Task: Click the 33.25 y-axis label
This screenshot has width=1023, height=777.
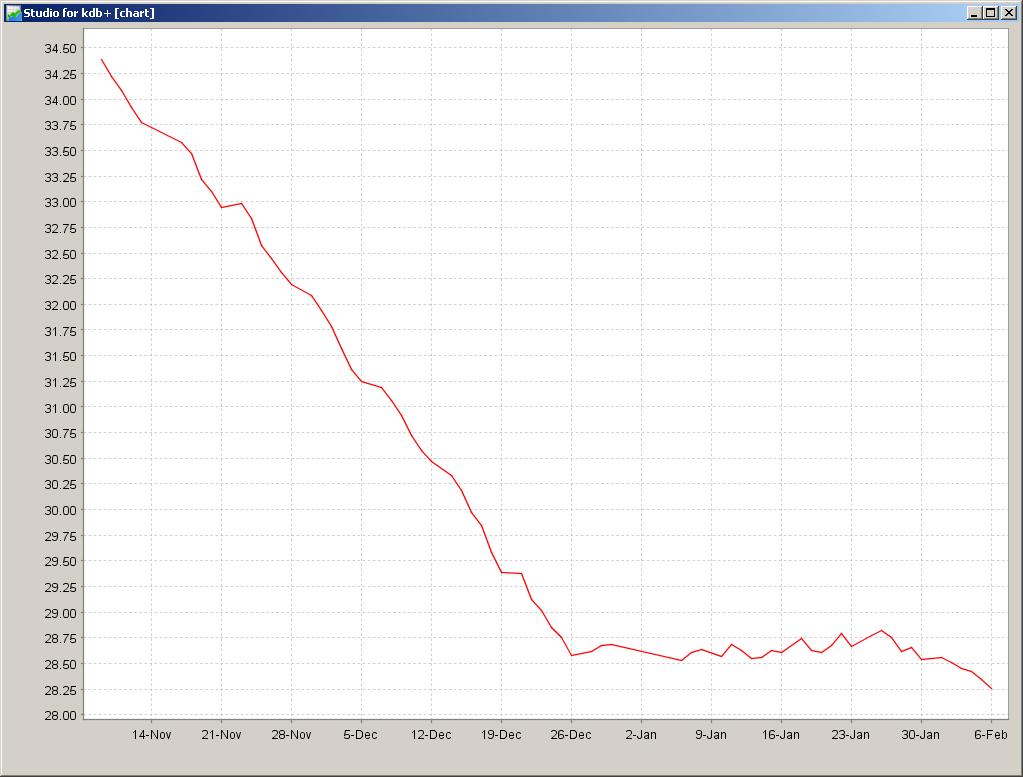Action: pos(60,177)
